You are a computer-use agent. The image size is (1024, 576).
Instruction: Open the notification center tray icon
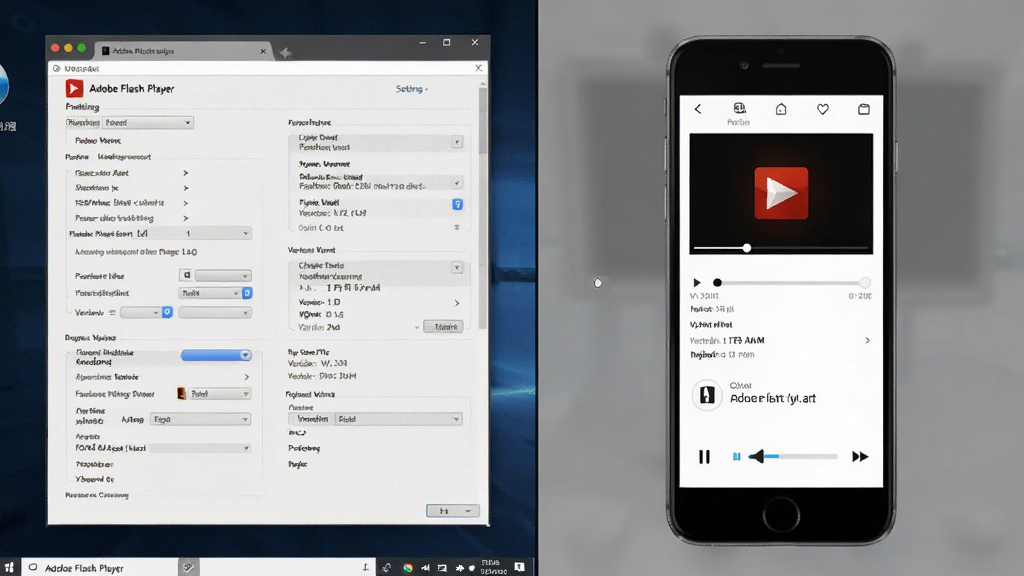pos(519,567)
